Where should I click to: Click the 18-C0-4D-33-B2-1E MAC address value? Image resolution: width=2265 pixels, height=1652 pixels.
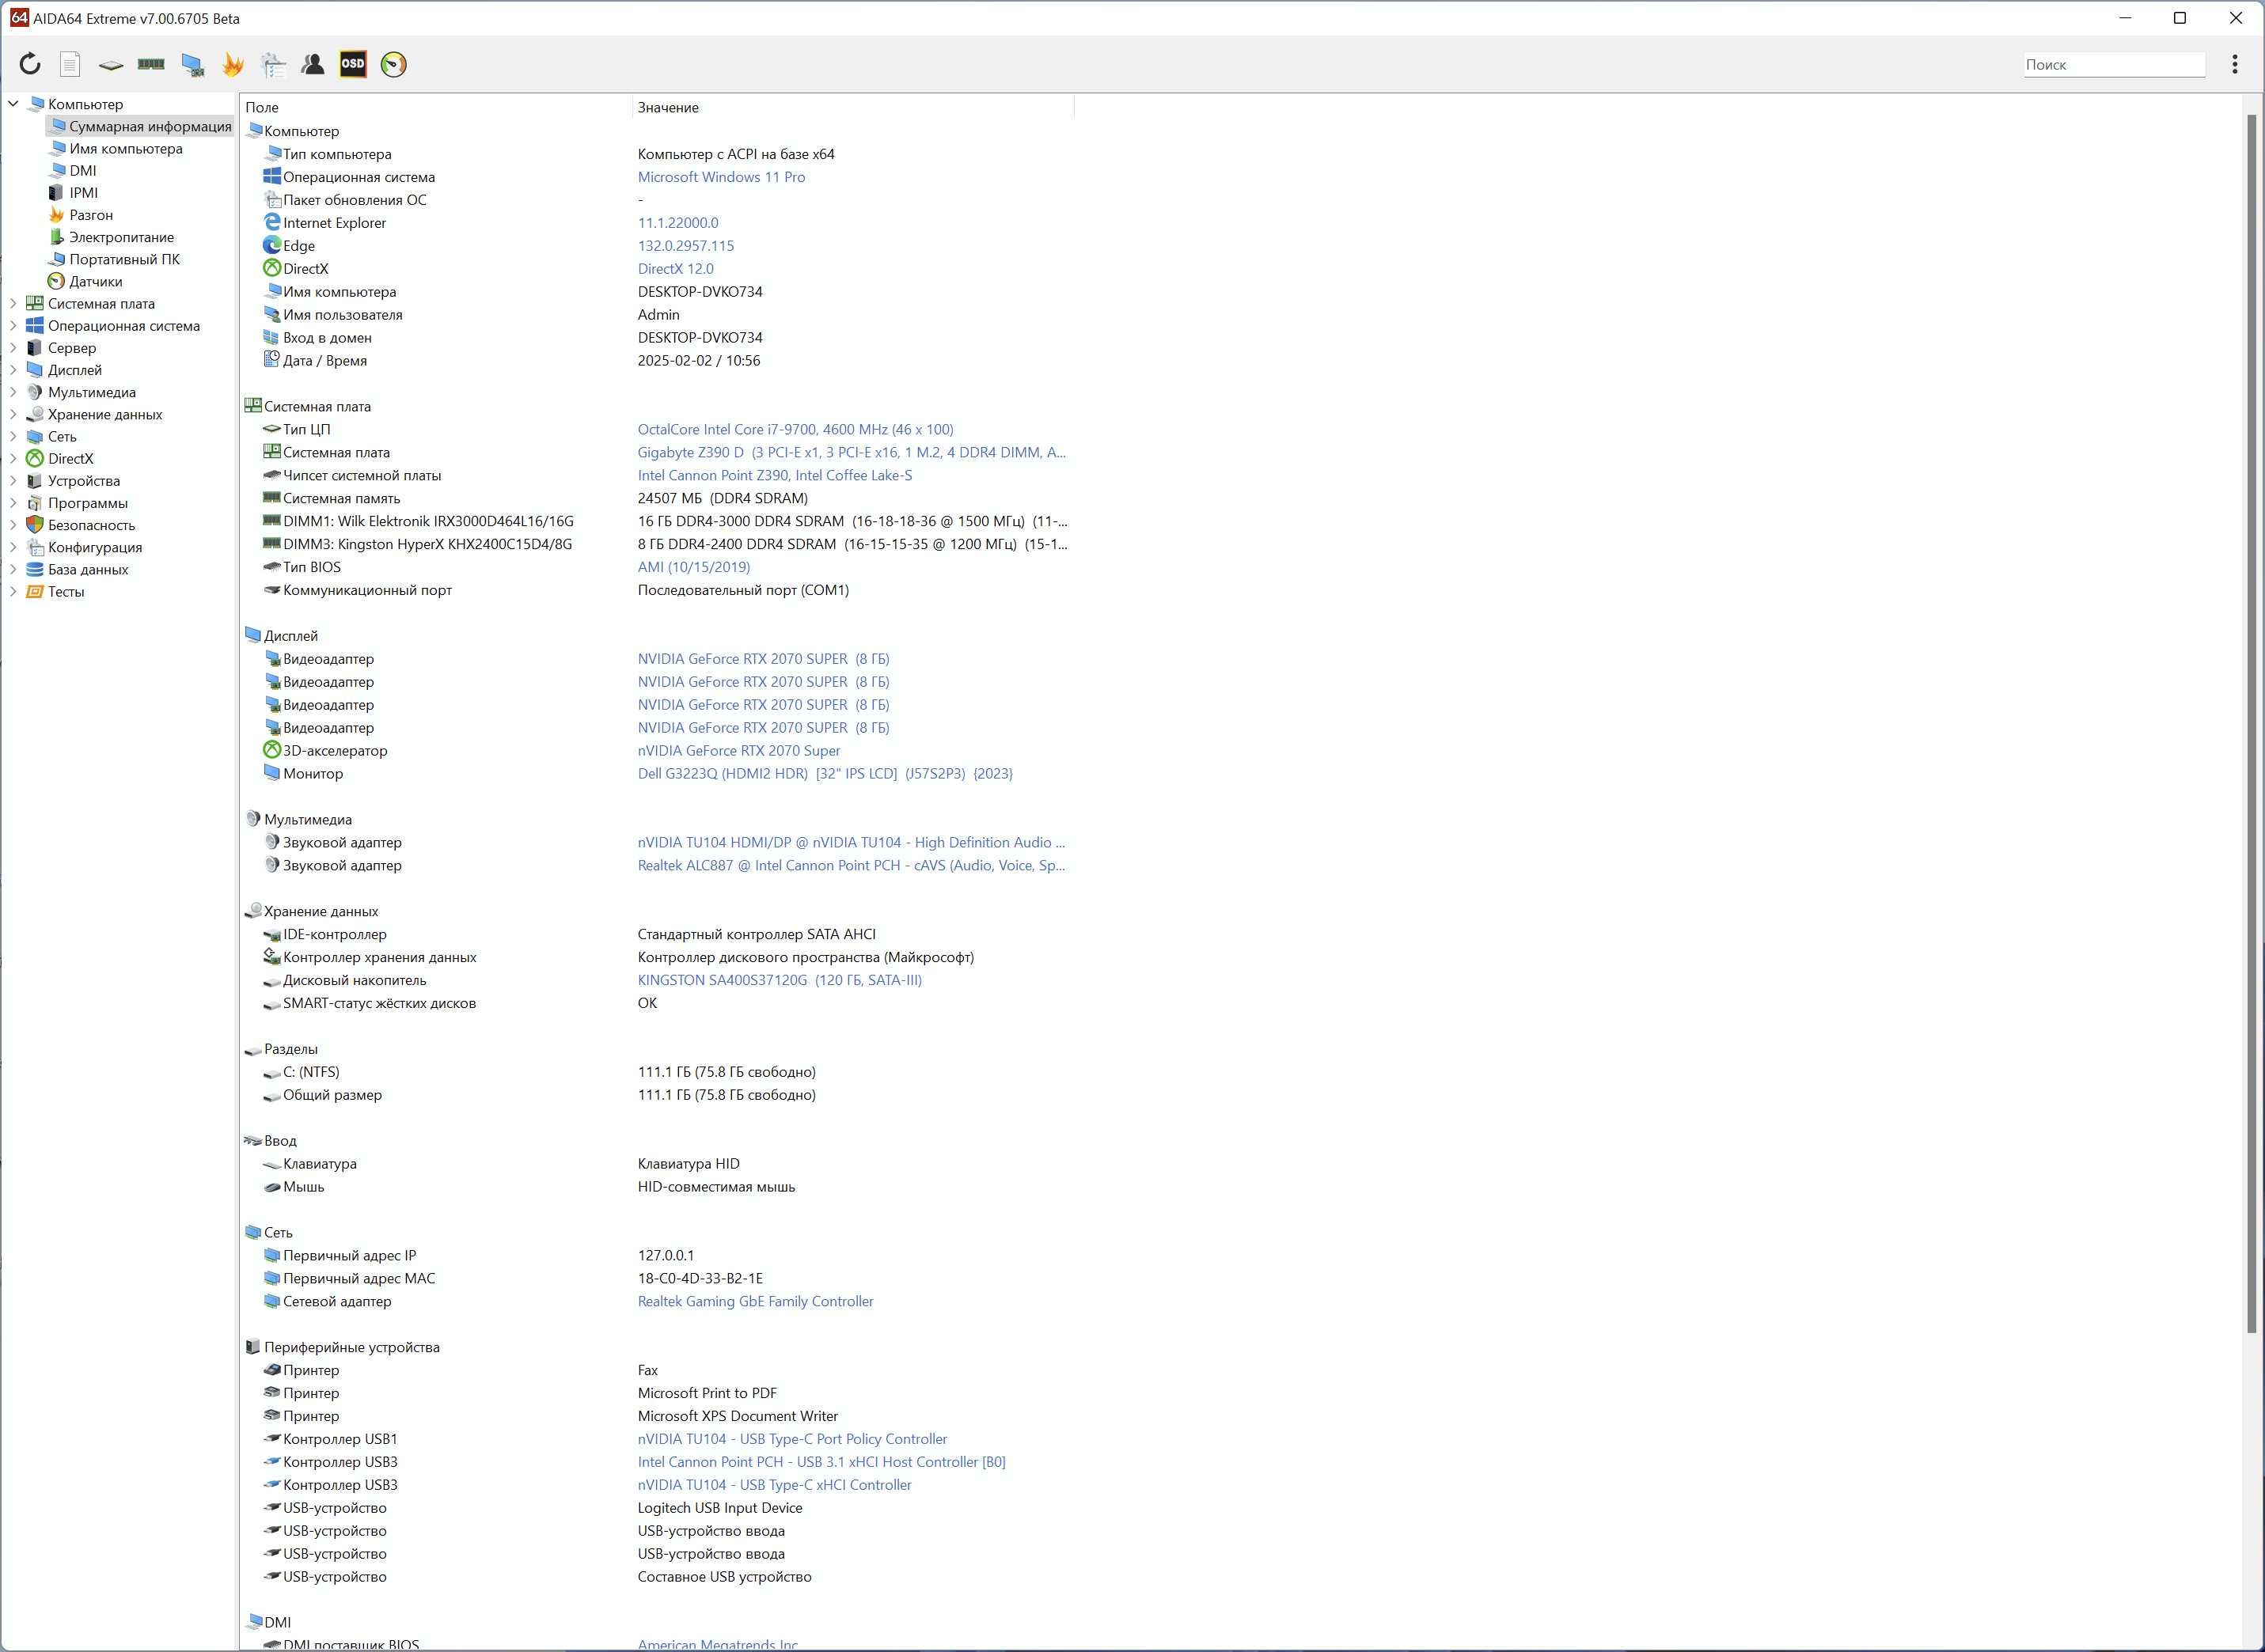700,1278
